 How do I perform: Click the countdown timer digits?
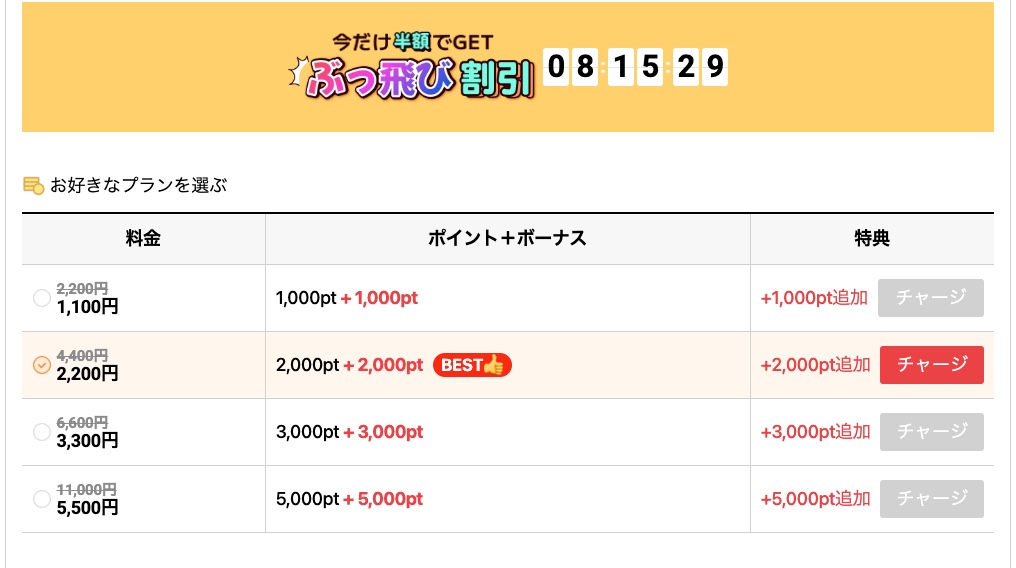(635, 68)
